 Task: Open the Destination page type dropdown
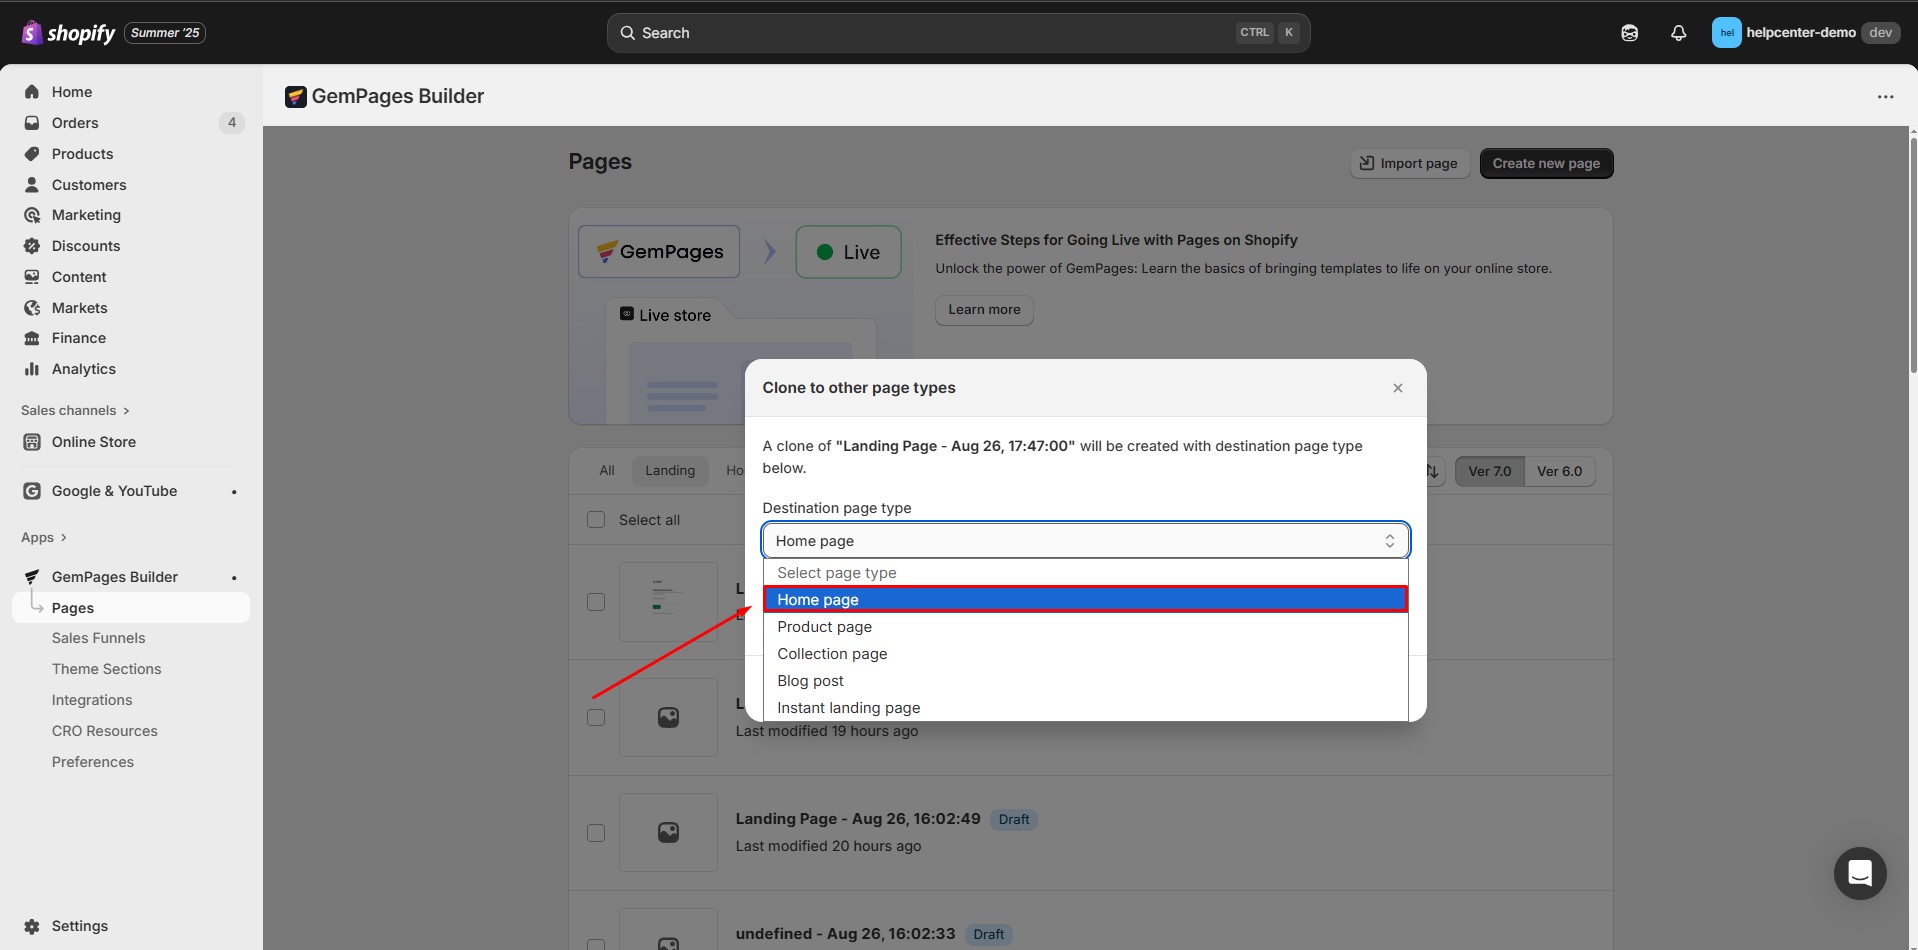point(1085,541)
